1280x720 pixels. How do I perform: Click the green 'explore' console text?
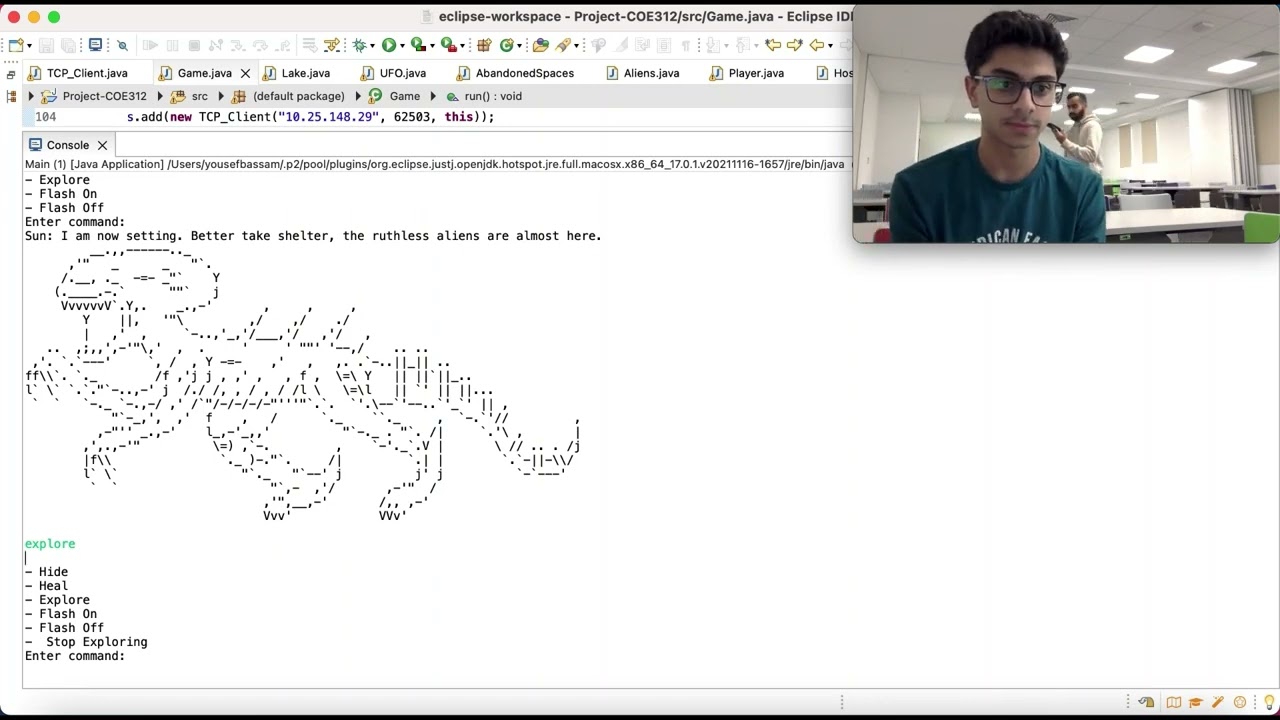tap(50, 544)
